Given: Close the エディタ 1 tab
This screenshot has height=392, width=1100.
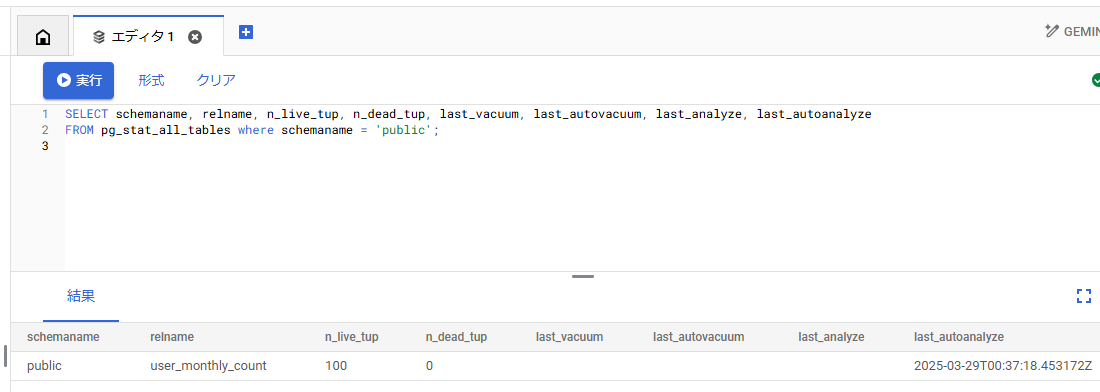Looking at the screenshot, I should tap(195, 37).
